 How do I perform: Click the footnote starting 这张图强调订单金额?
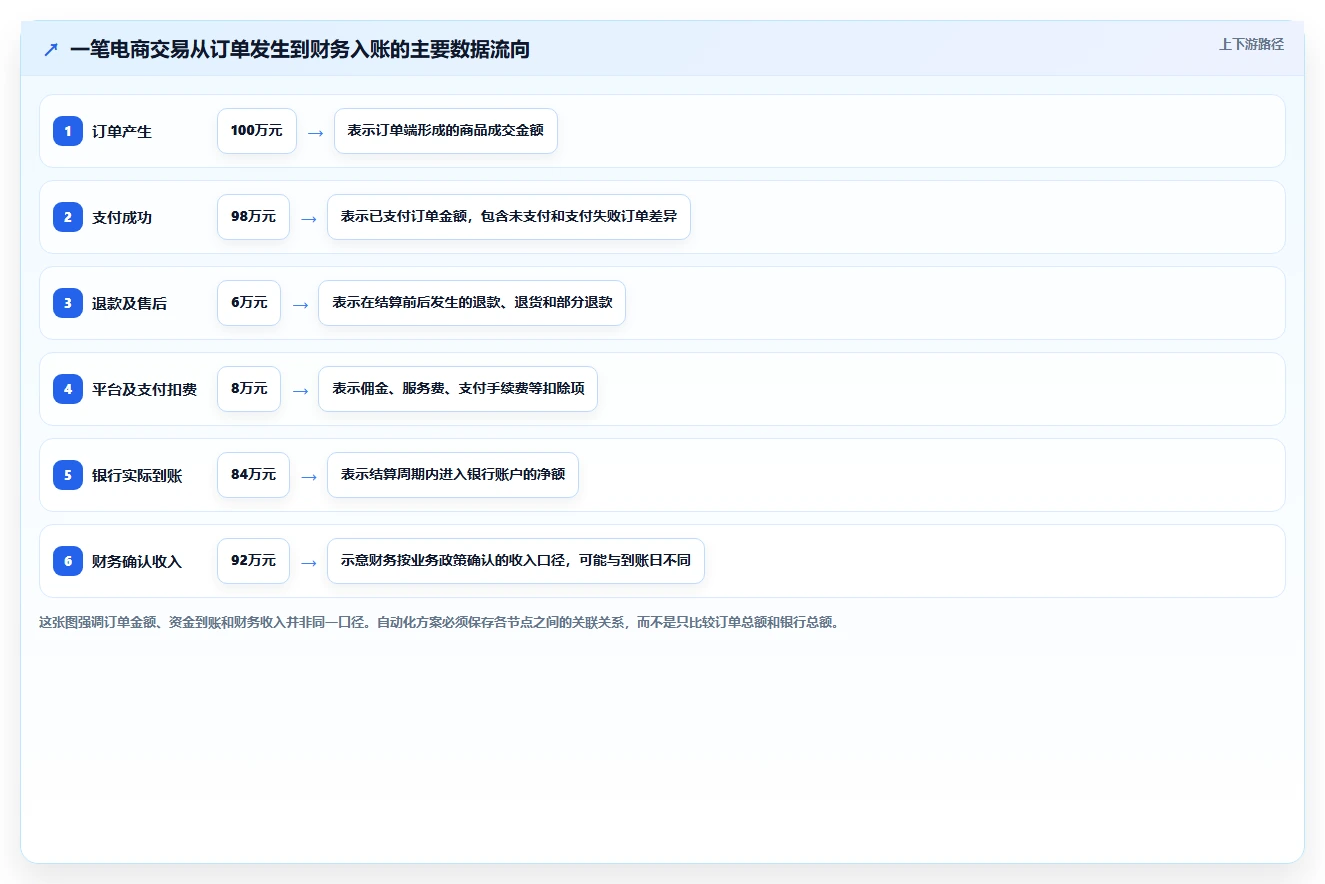click(x=441, y=622)
